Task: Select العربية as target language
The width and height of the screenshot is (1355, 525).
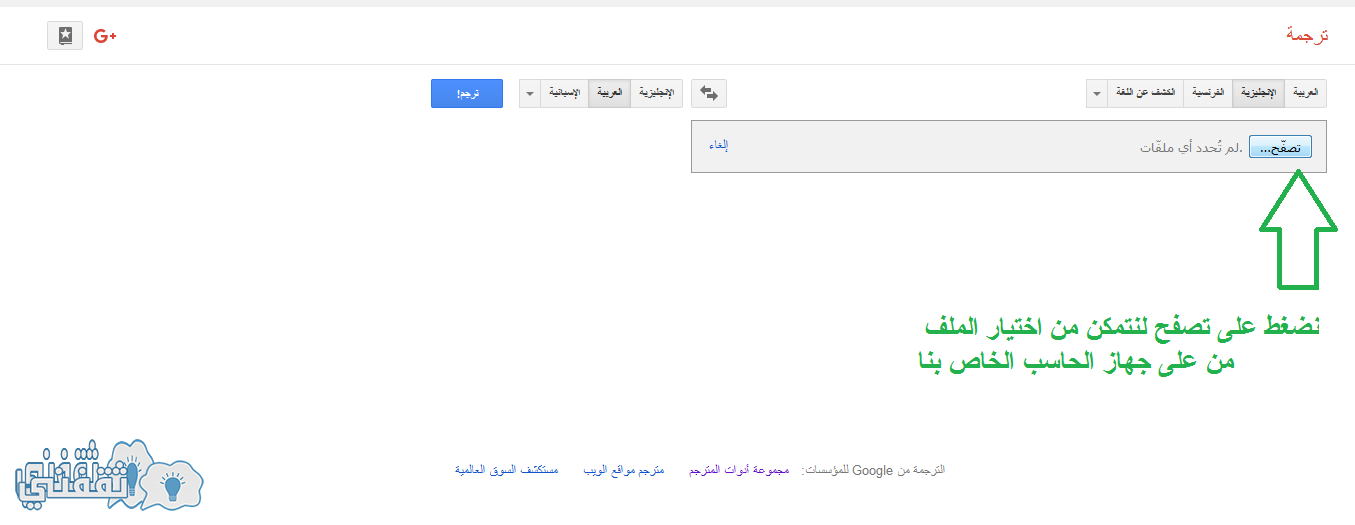Action: coord(610,93)
